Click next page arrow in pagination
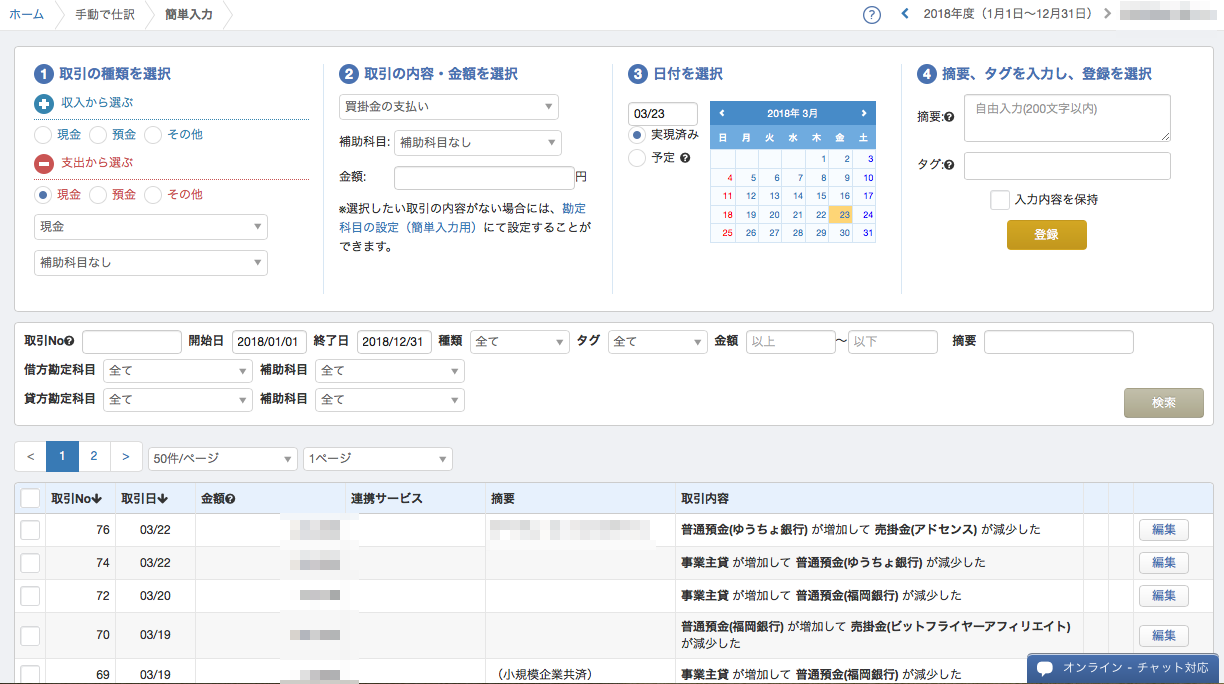1224x684 pixels. pos(125,456)
